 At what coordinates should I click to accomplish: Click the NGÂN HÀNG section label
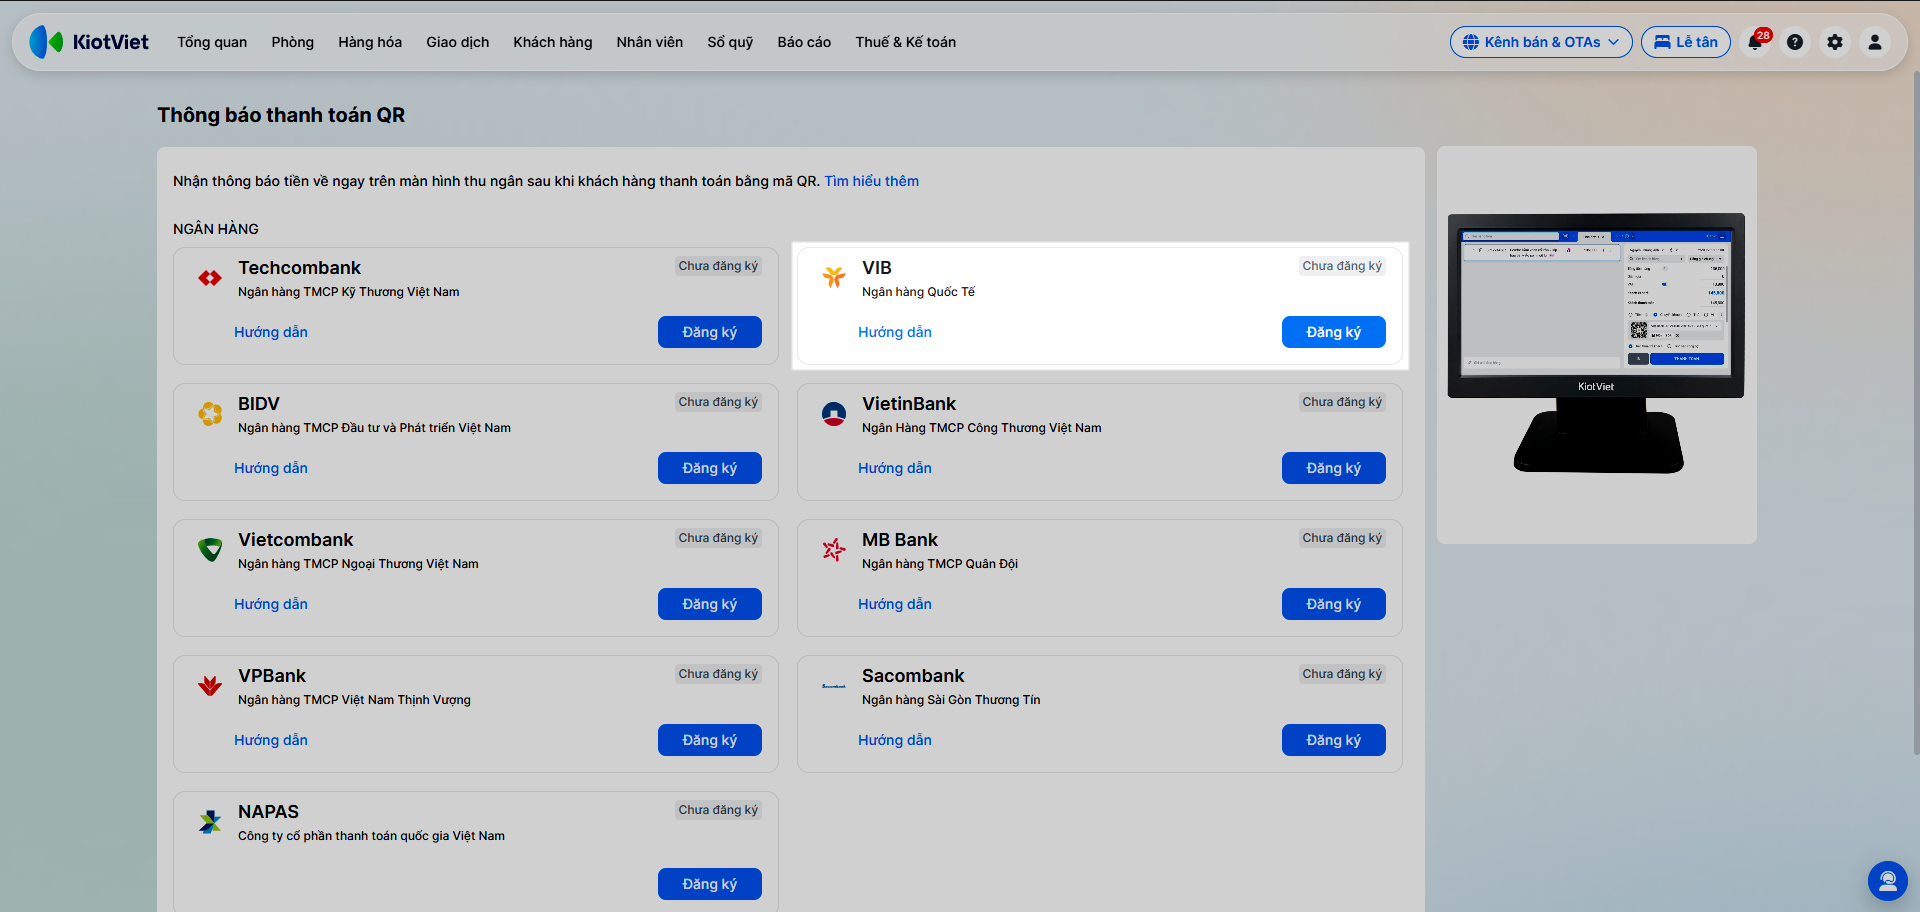[216, 229]
